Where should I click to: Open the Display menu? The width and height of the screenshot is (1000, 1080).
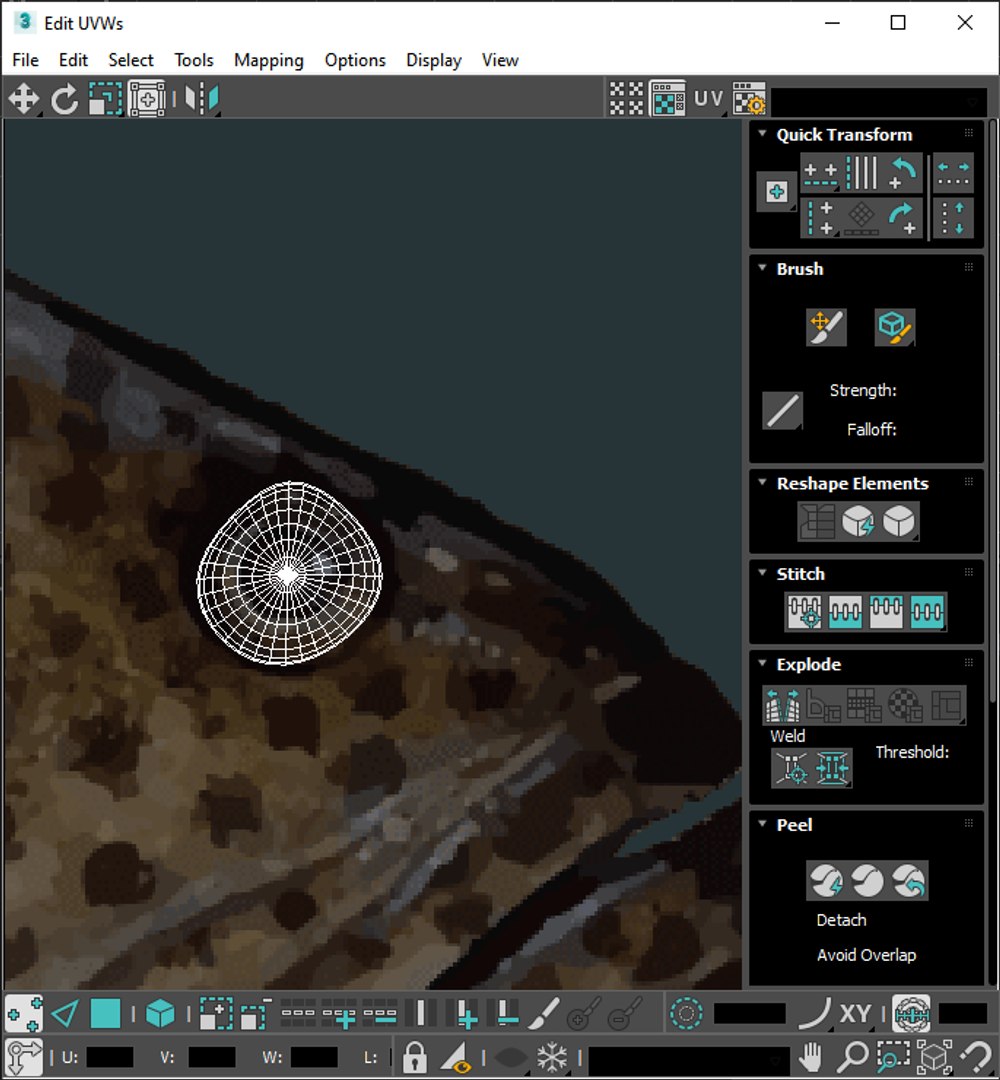pos(433,60)
